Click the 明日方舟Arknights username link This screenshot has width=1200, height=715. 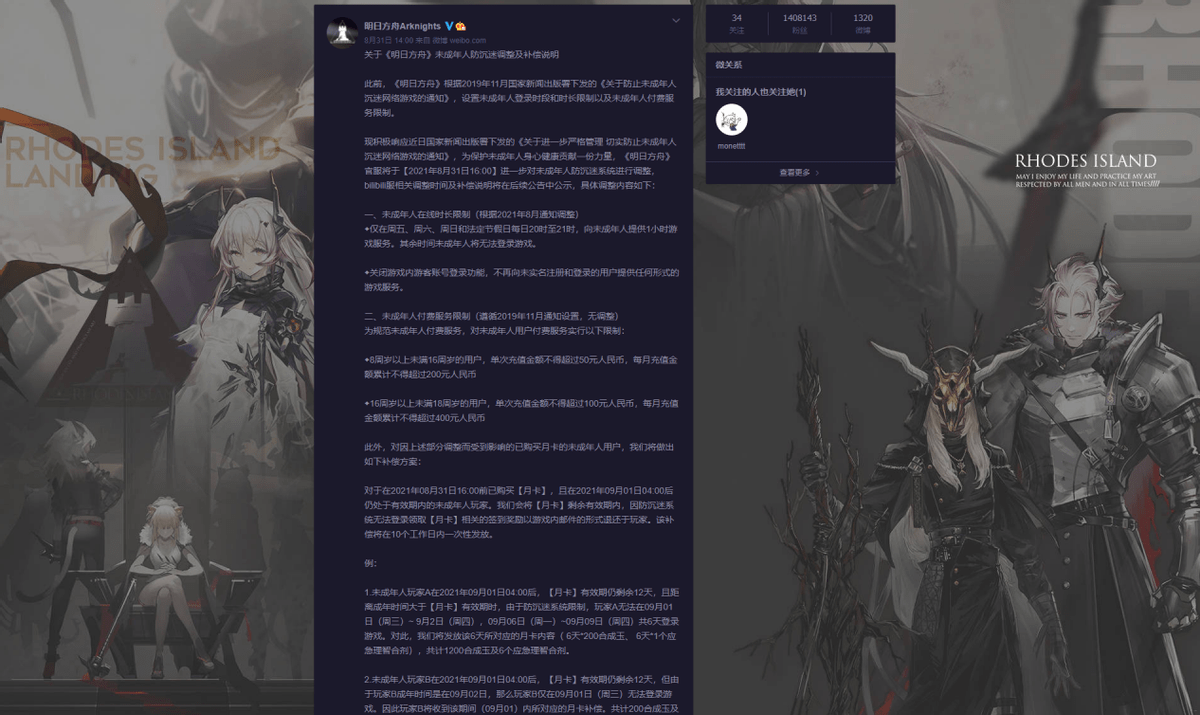coord(402,25)
